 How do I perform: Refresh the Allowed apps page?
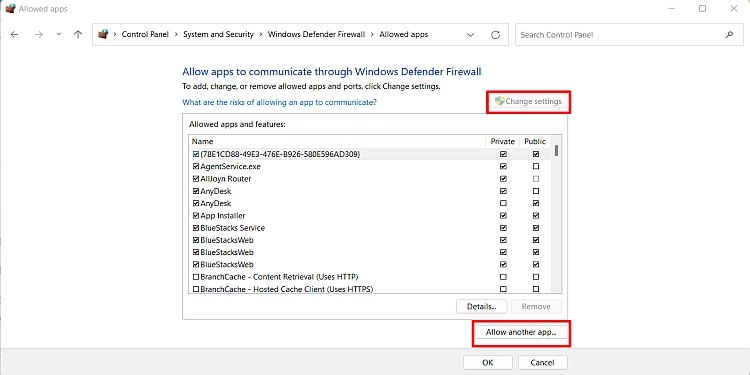tap(496, 35)
